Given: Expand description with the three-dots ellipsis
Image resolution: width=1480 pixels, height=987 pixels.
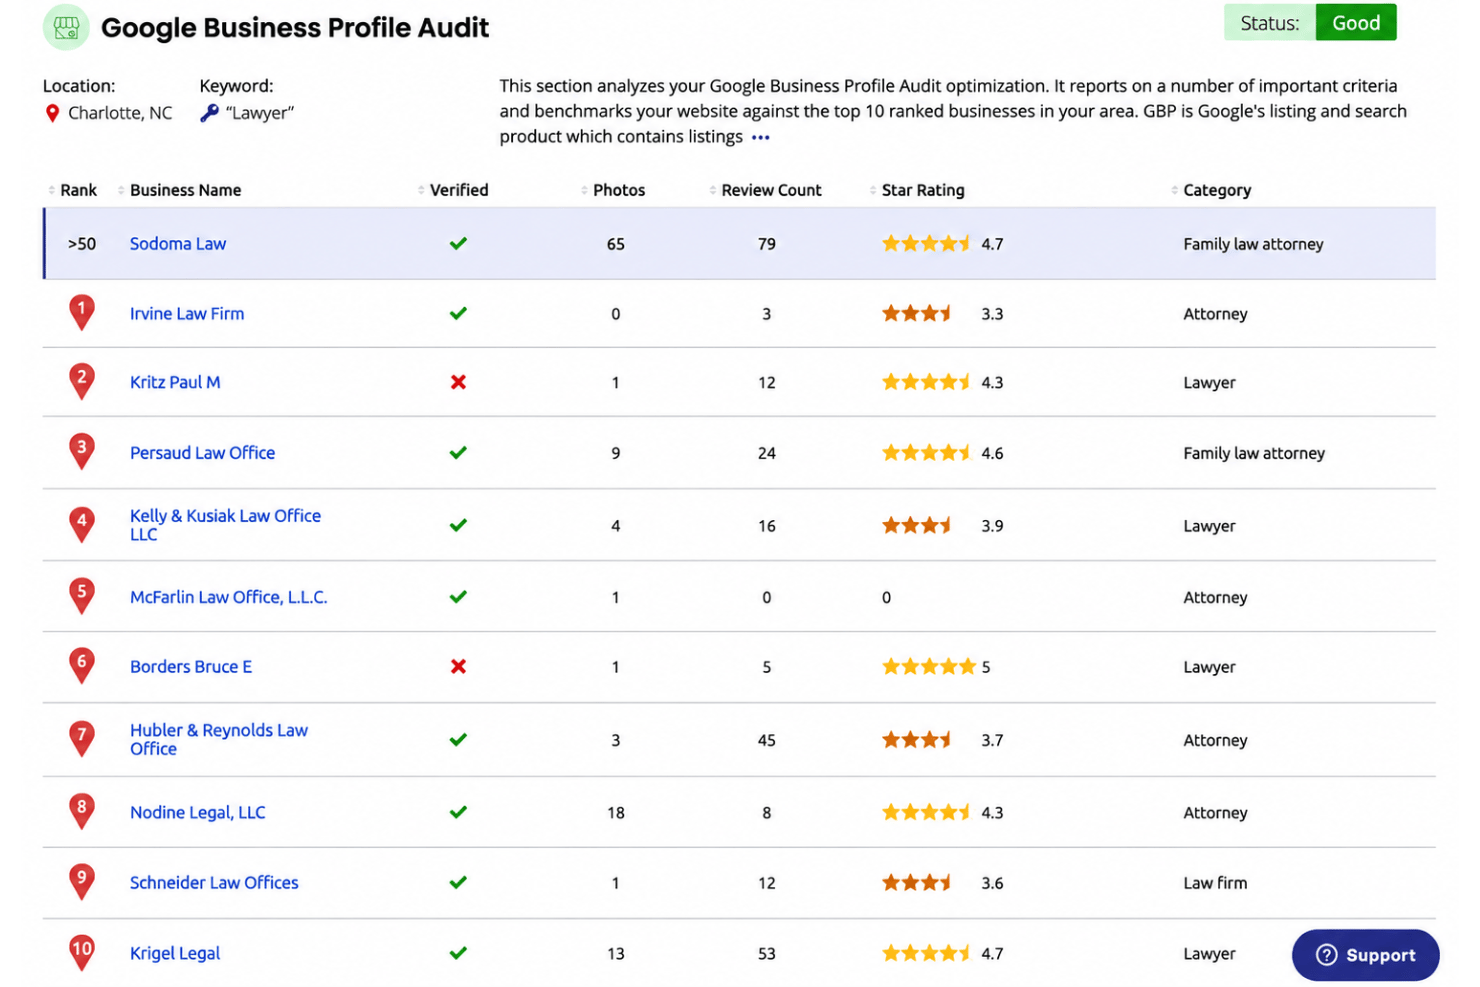Looking at the screenshot, I should pyautogui.click(x=760, y=137).
